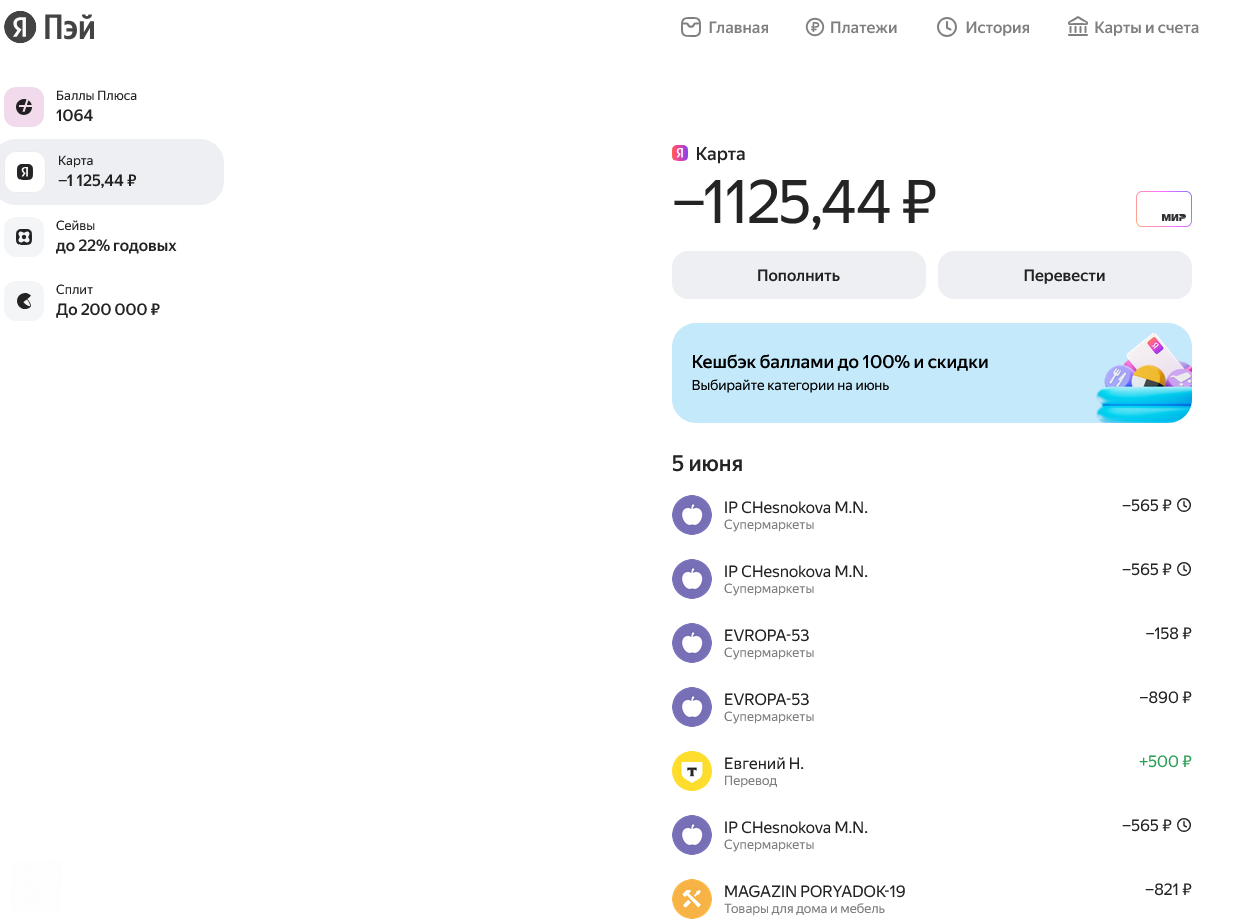Go to the Главная tab

(725, 27)
